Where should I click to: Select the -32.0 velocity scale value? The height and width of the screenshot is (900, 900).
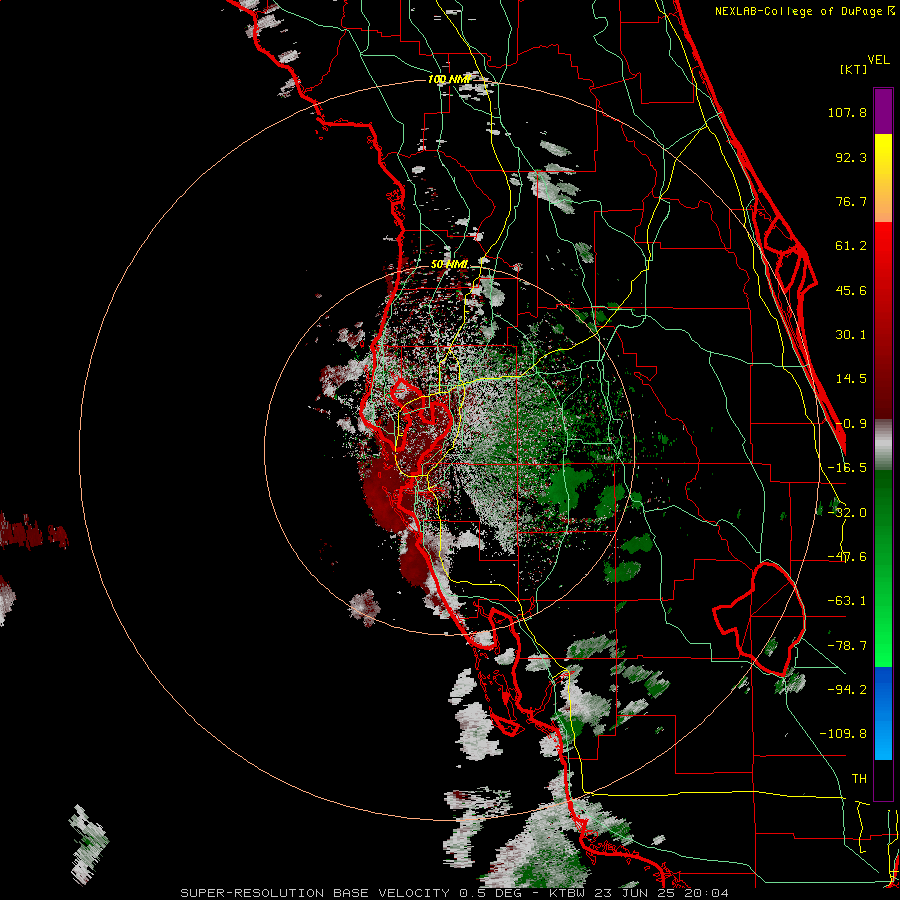[847, 513]
